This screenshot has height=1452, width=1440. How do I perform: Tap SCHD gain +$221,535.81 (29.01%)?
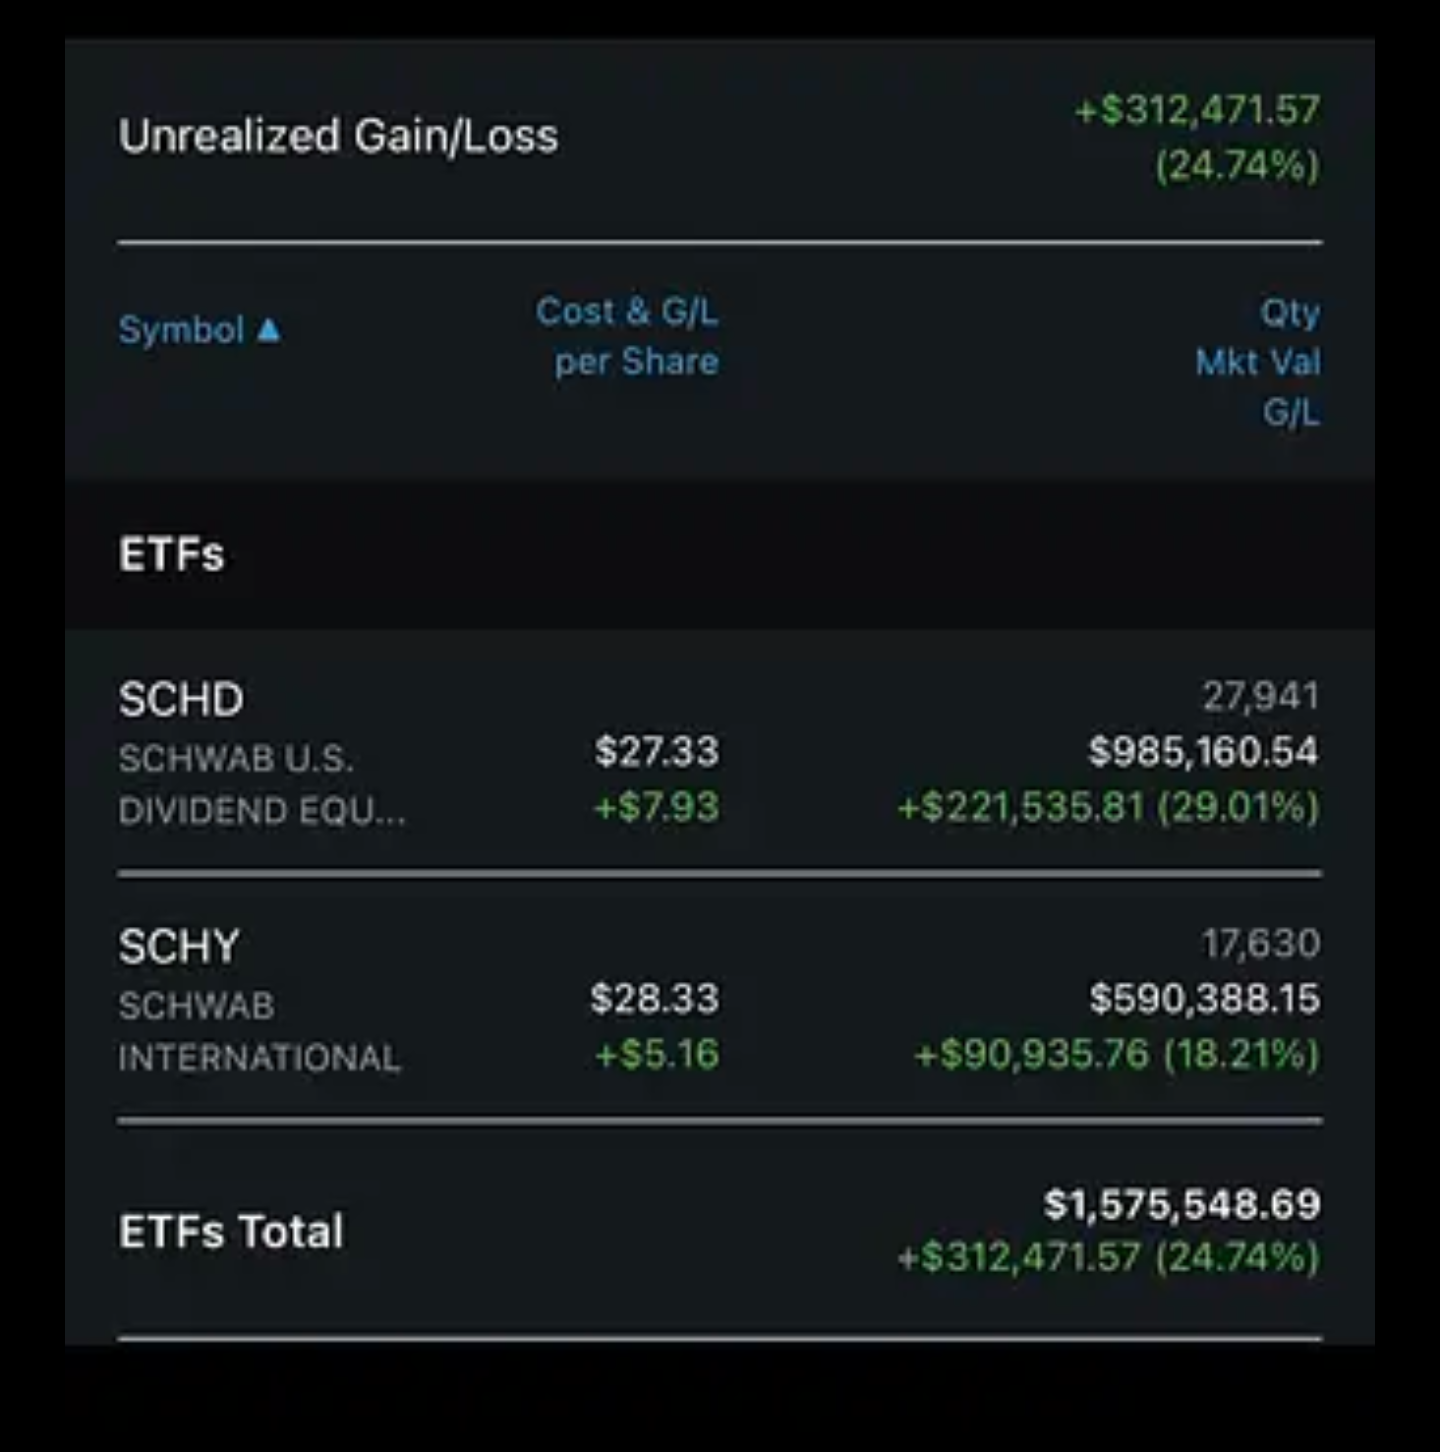coord(1109,806)
